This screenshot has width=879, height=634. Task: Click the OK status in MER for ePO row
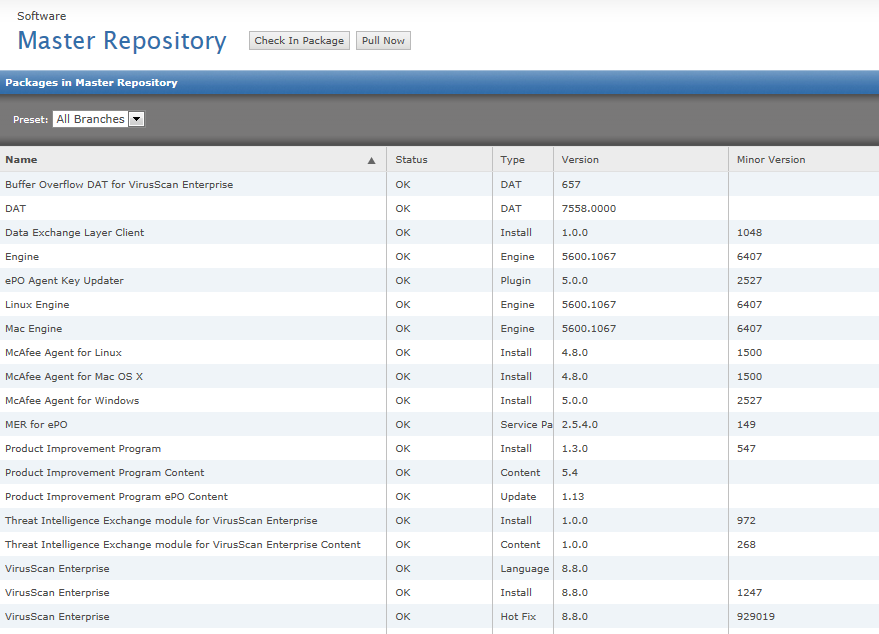(403, 425)
